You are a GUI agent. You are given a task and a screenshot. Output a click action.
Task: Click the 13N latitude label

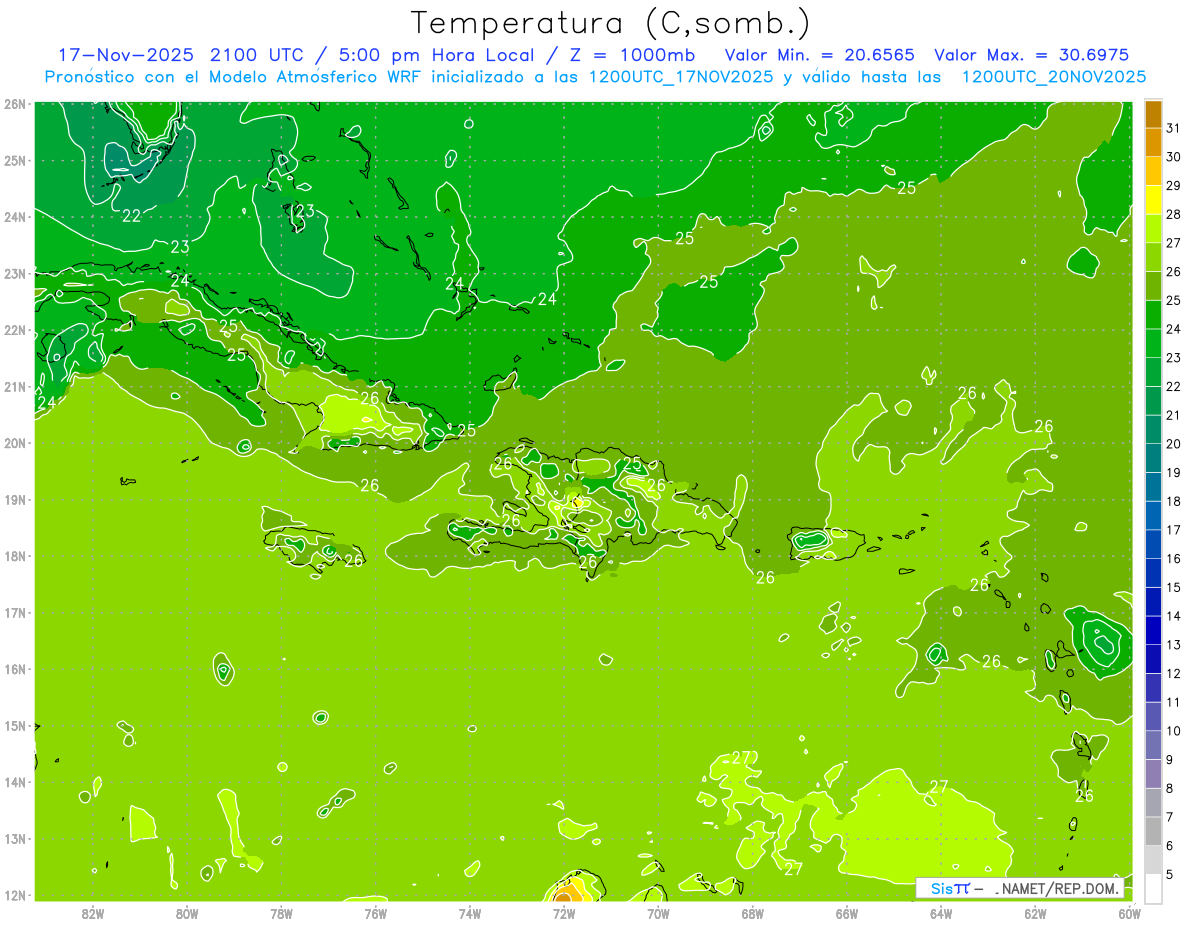pos(14,838)
